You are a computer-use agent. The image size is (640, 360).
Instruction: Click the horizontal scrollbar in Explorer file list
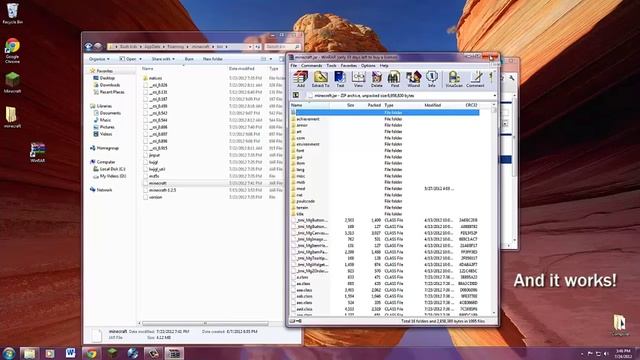pyautogui.click(x=205, y=323)
